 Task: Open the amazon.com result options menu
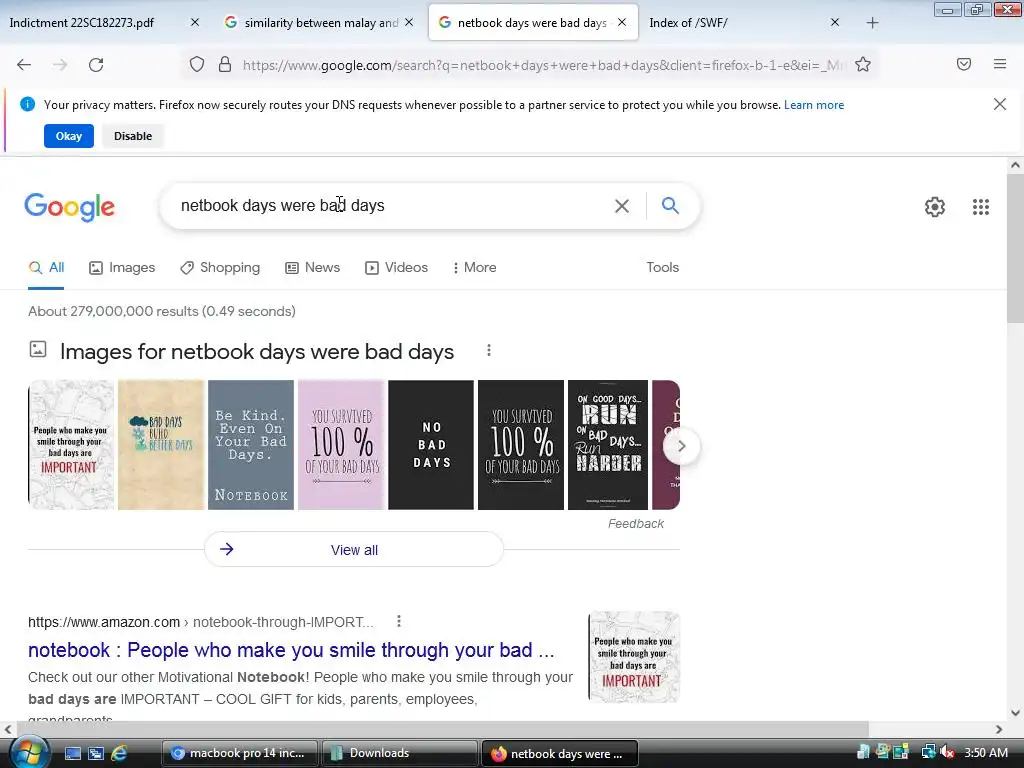coord(398,621)
